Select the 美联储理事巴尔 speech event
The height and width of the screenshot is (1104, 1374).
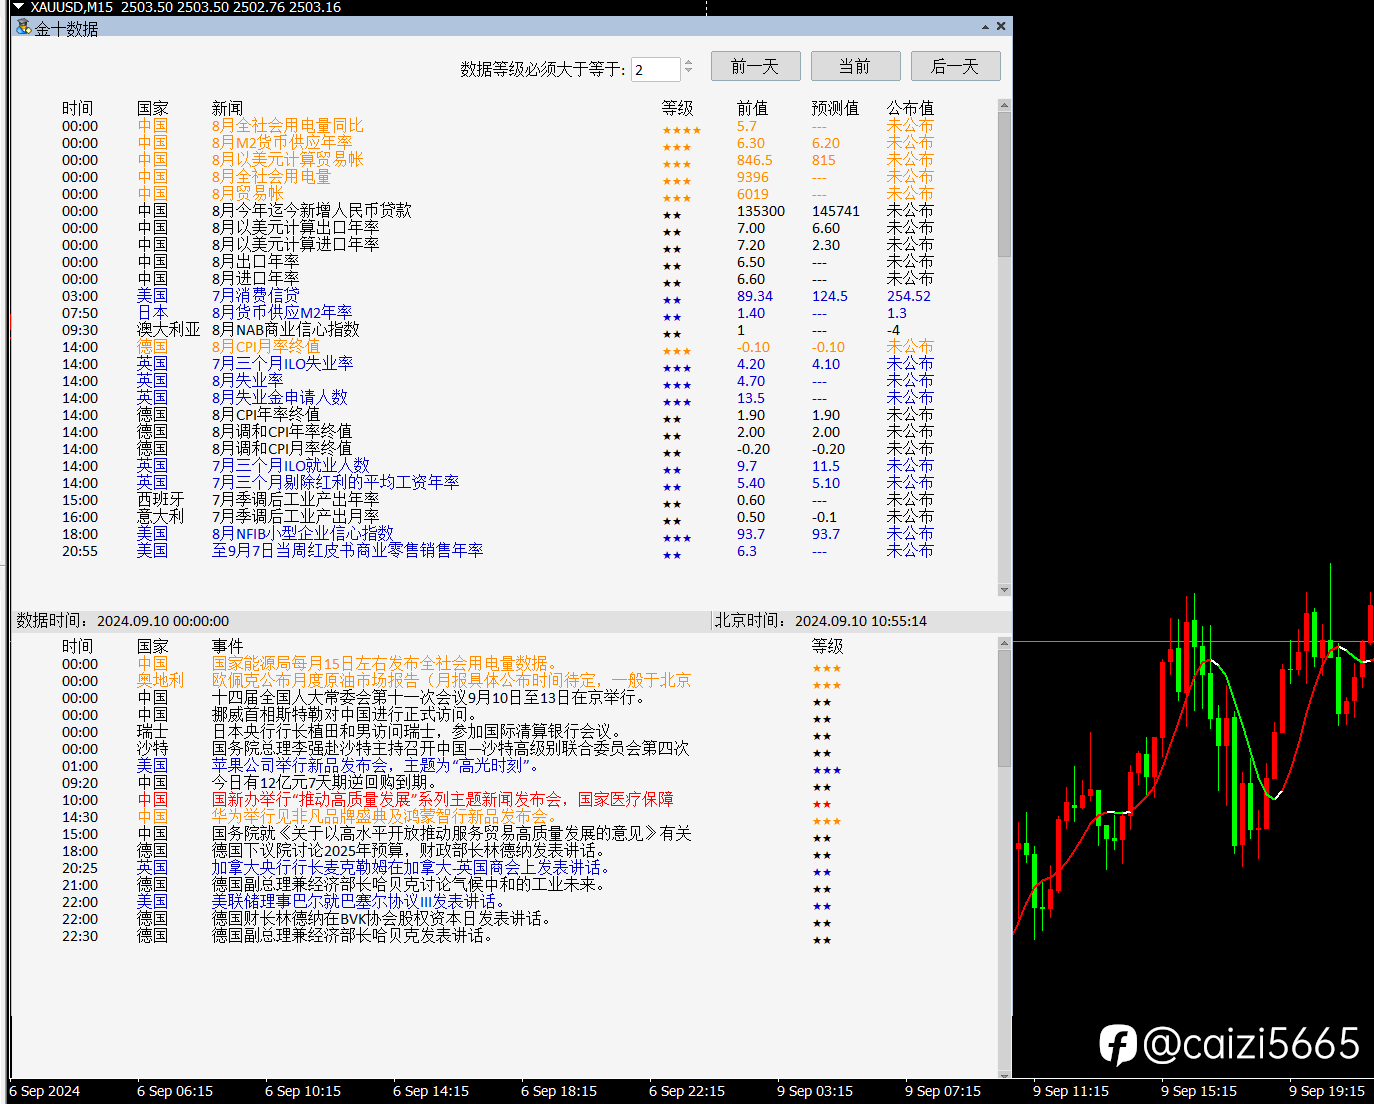point(452,902)
